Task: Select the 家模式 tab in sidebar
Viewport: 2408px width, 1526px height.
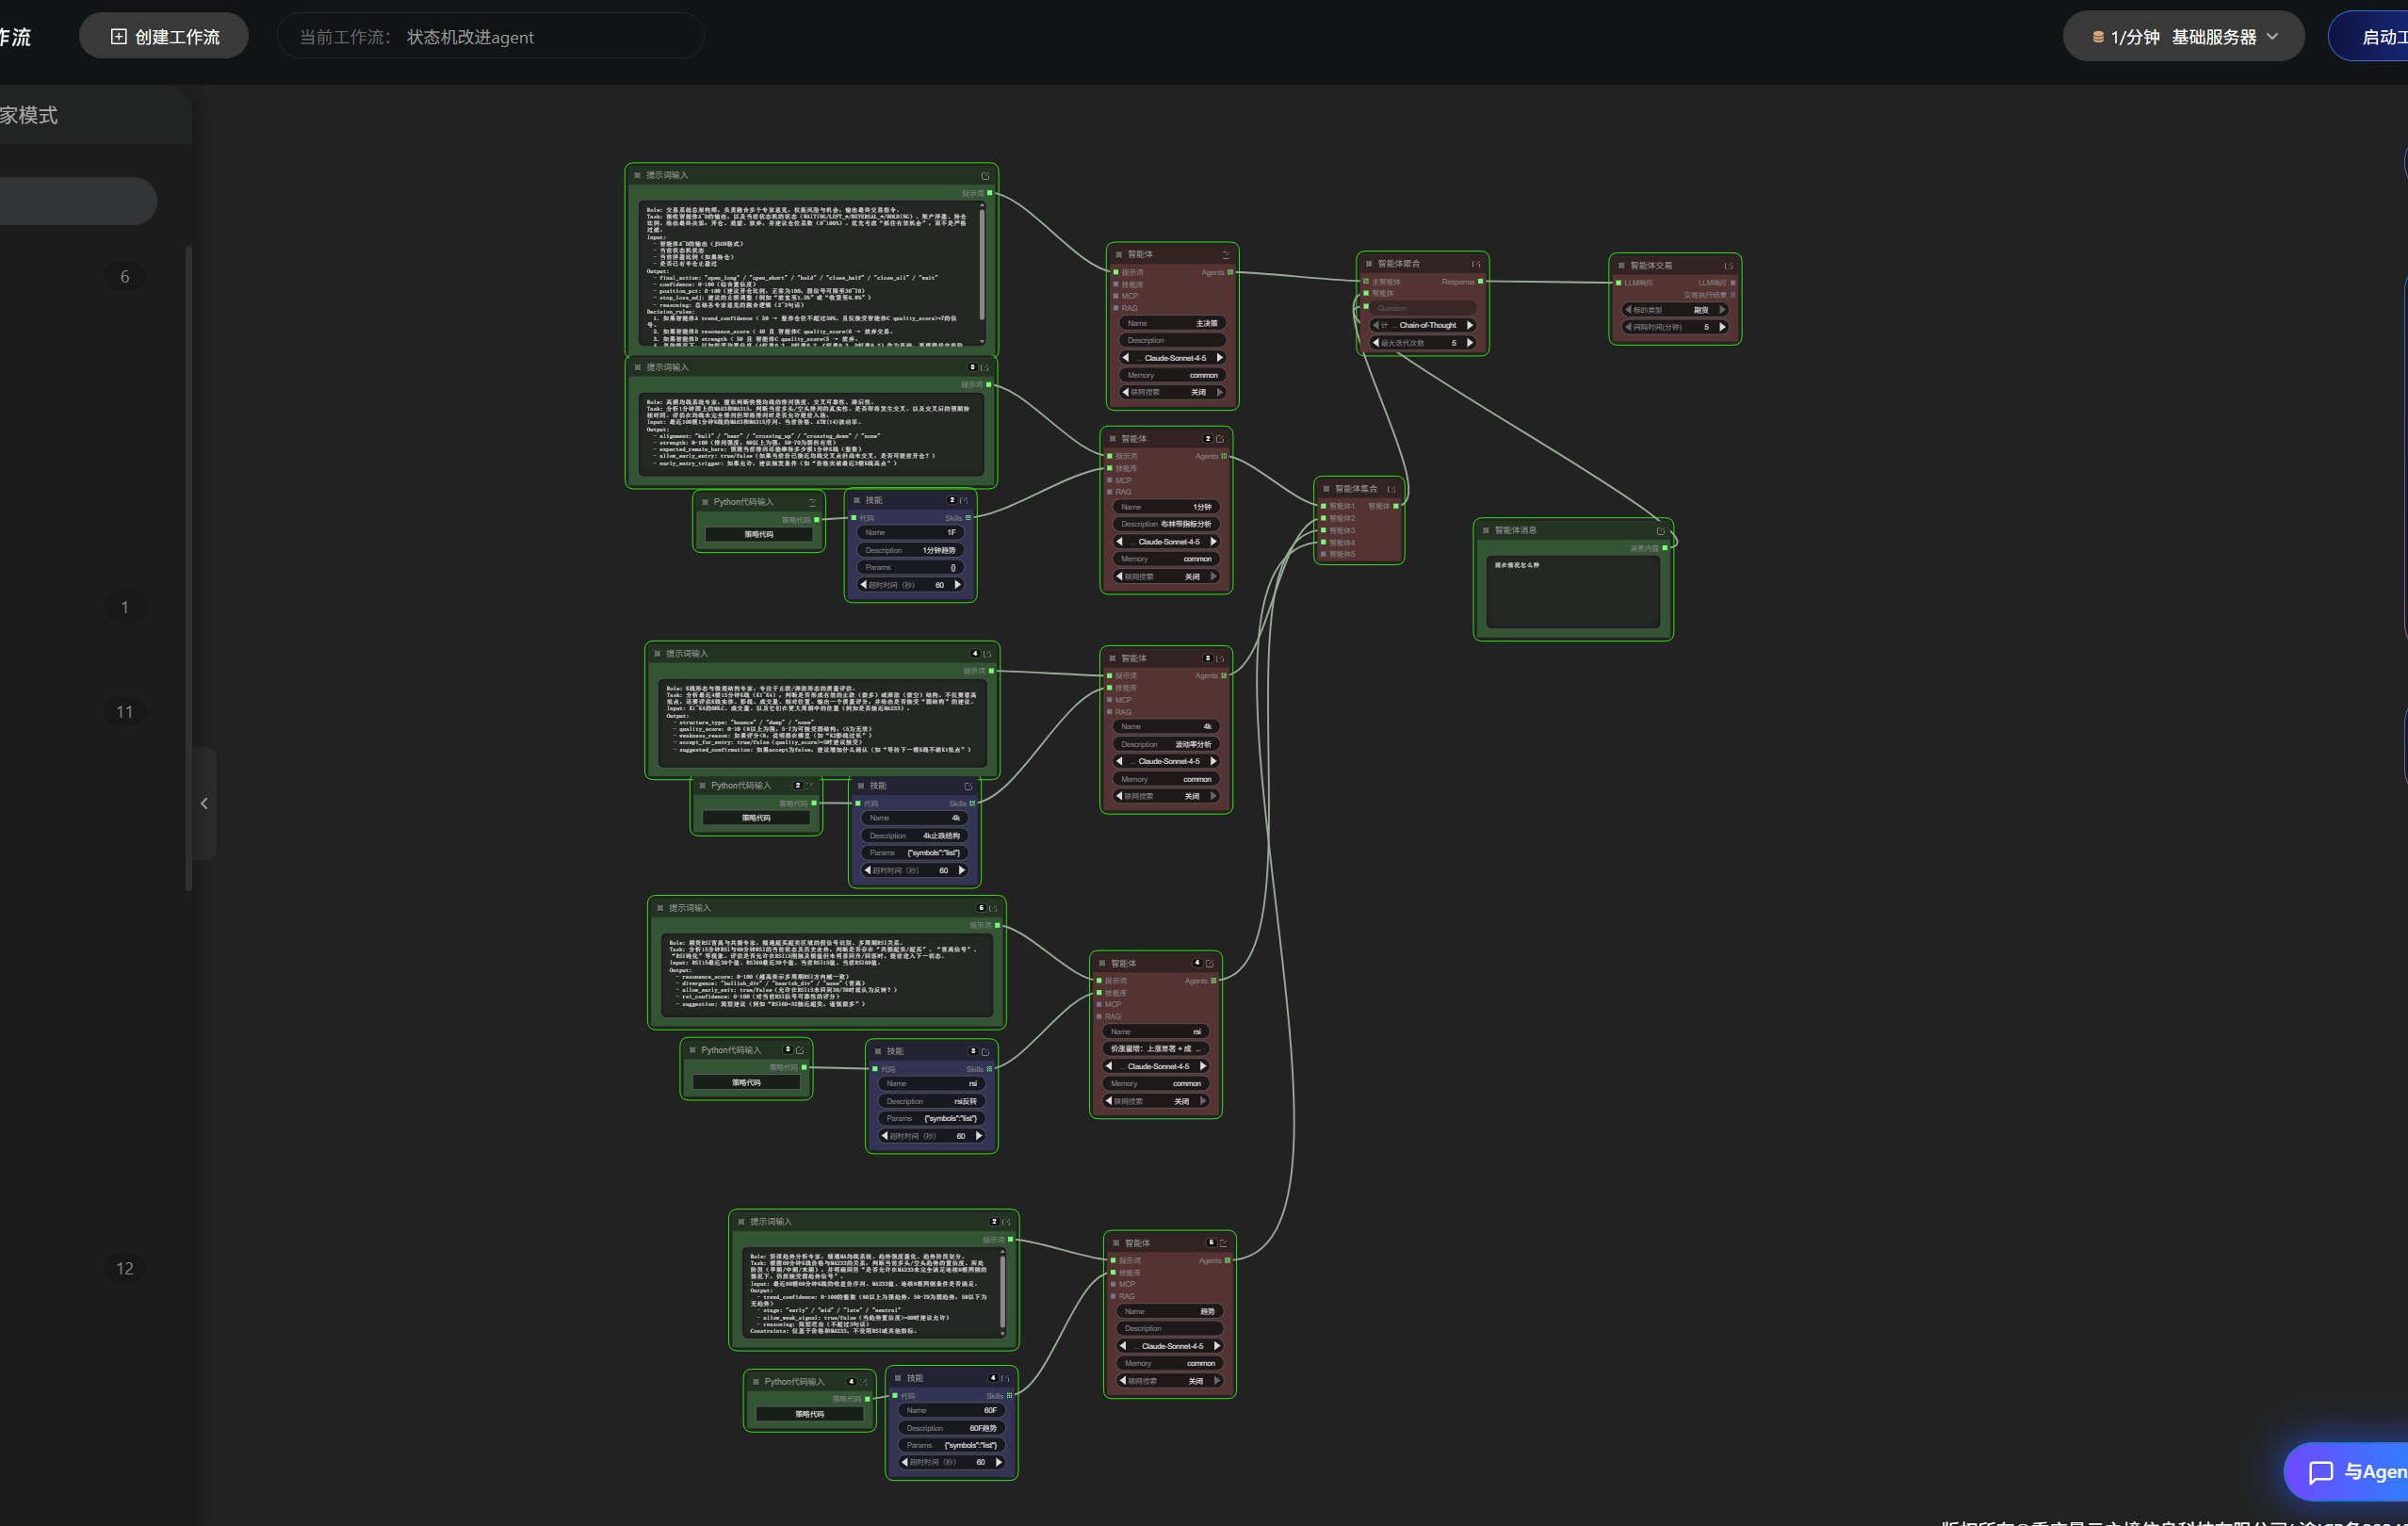Action: (x=30, y=116)
